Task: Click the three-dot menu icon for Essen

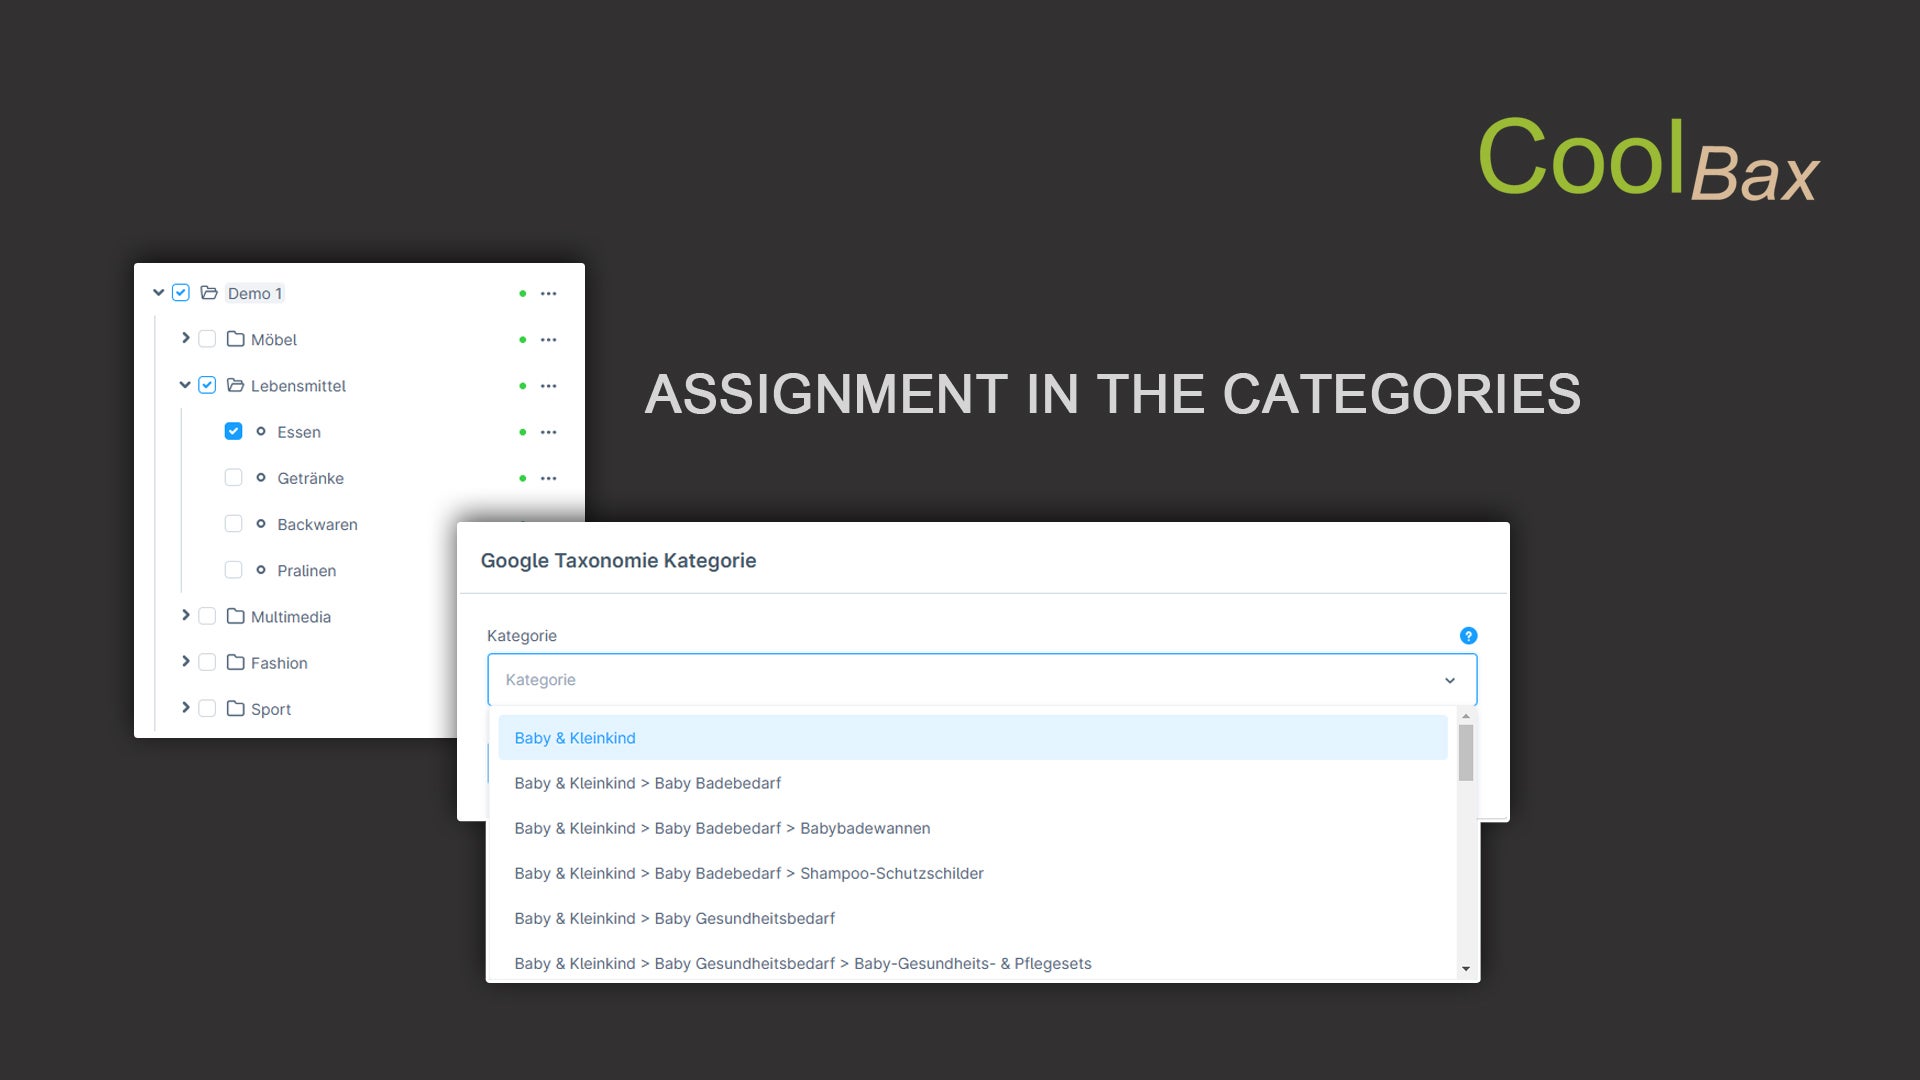Action: [551, 431]
